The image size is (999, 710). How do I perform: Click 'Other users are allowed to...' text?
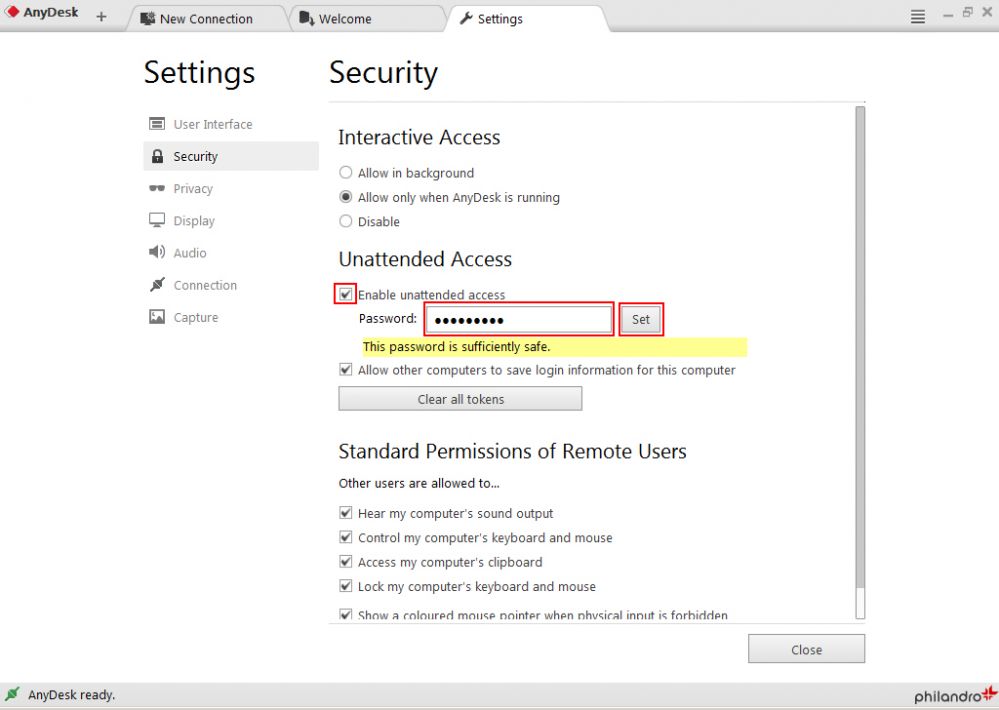click(x=419, y=483)
